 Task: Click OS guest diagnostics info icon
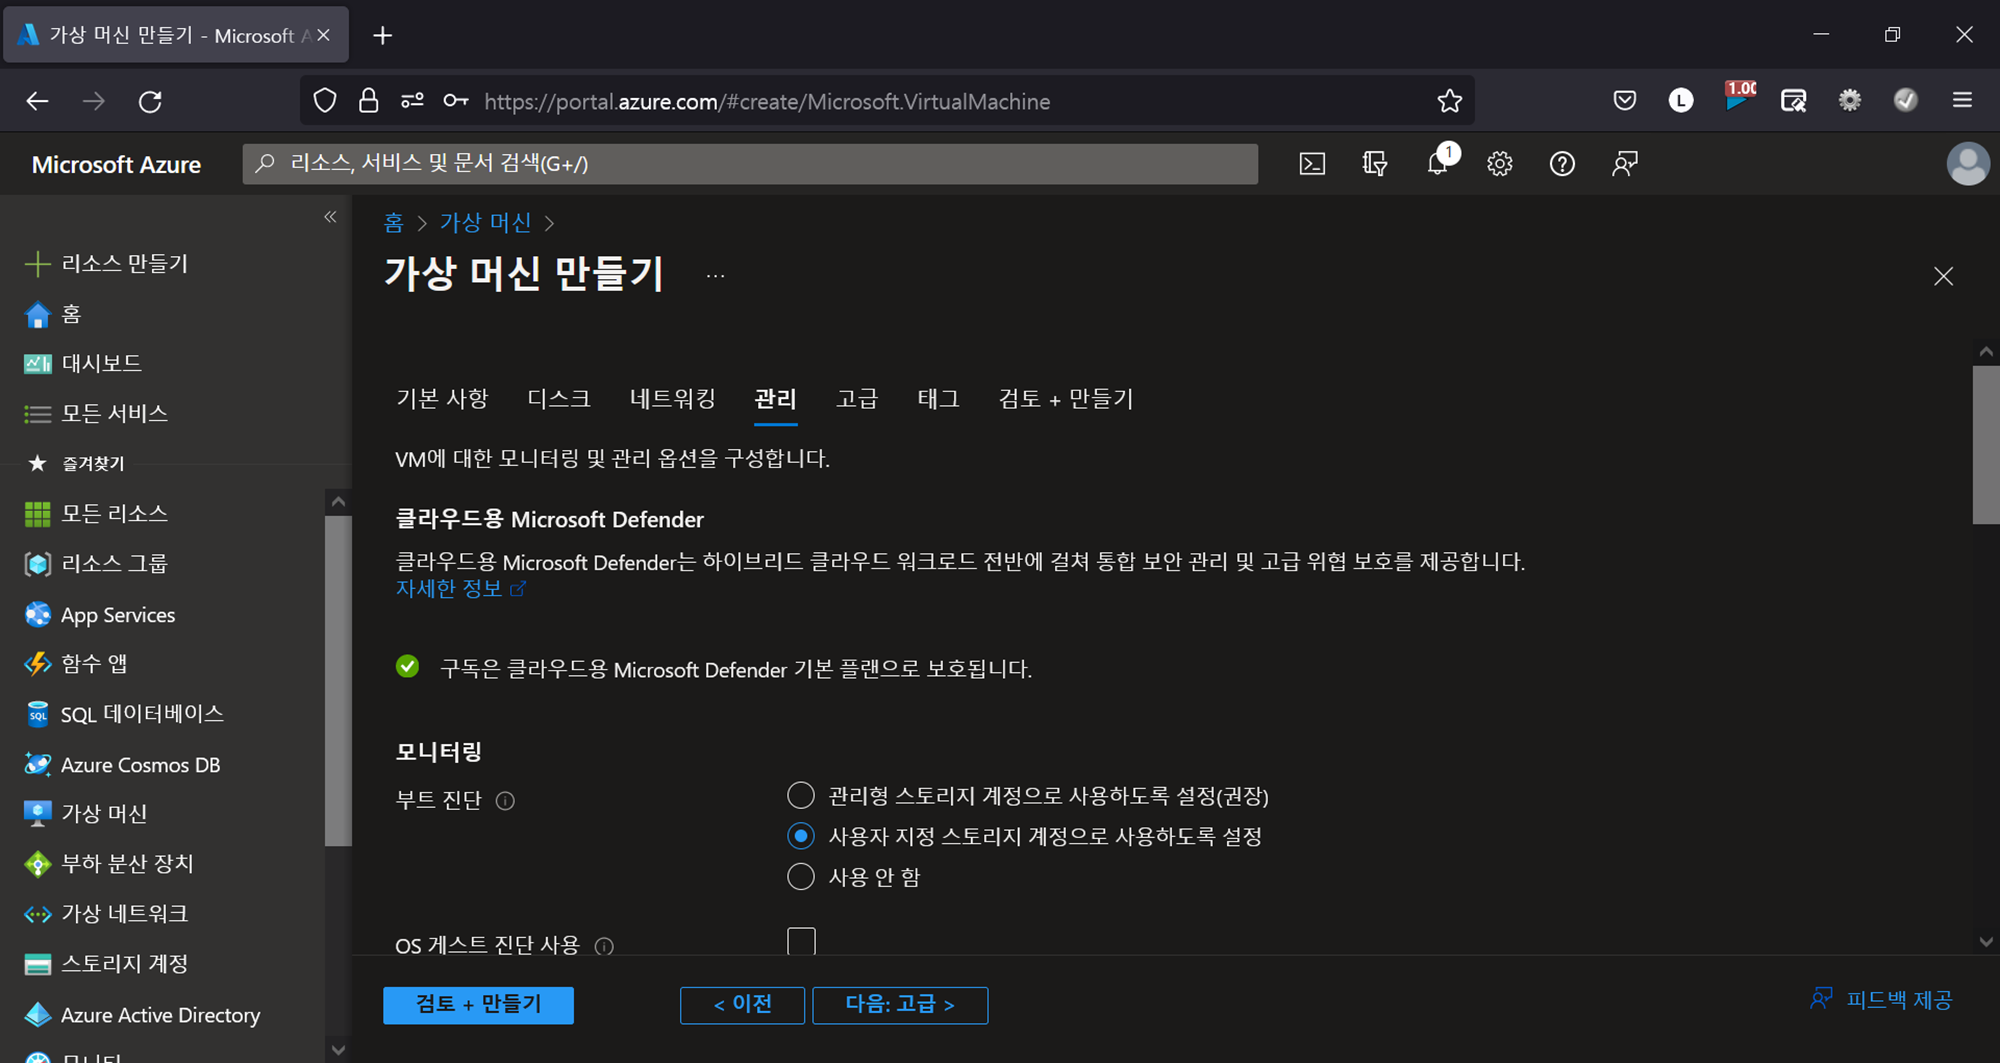604,946
